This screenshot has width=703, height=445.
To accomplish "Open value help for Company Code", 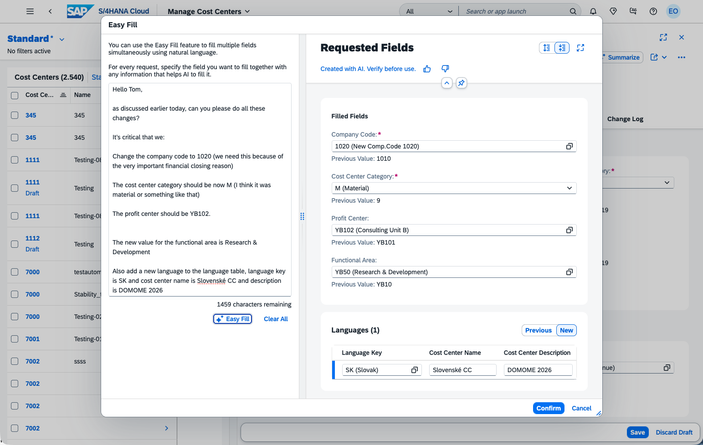I will [x=569, y=146].
